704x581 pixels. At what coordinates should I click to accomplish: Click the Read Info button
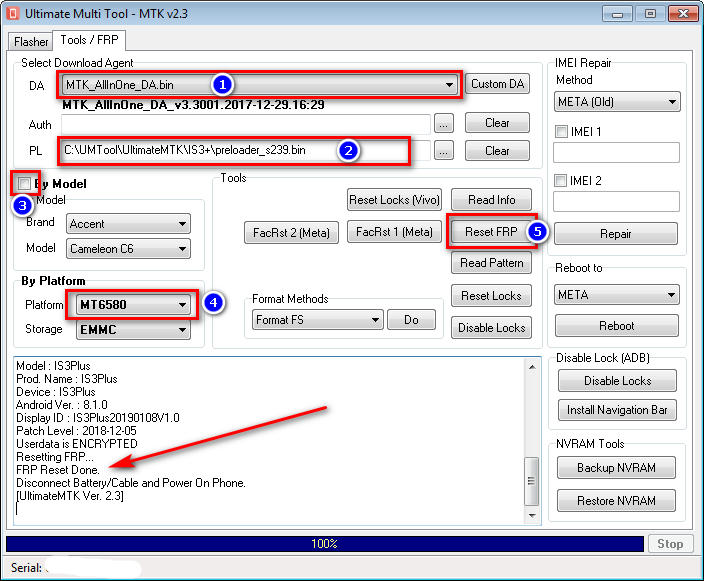pyautogui.click(x=491, y=200)
